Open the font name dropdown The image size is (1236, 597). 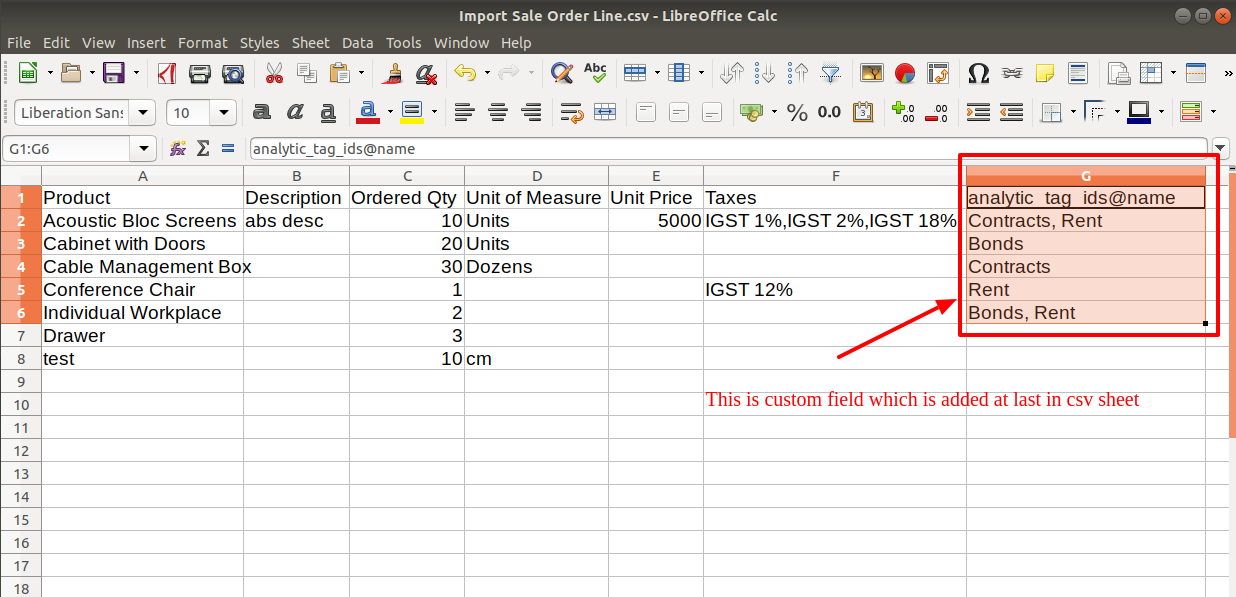[144, 113]
